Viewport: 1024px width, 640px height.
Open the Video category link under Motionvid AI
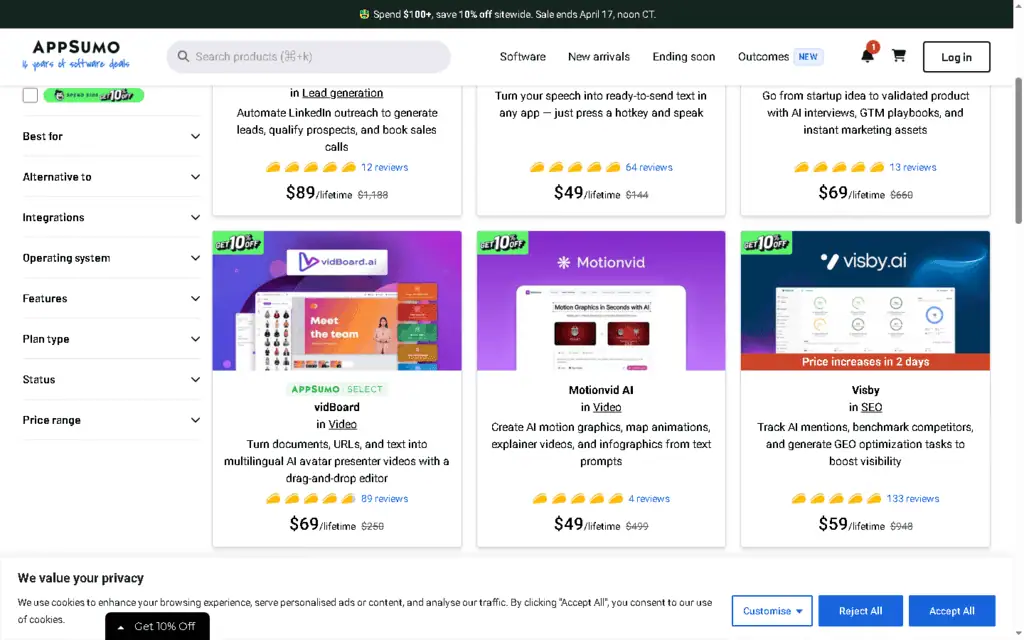tap(607, 408)
